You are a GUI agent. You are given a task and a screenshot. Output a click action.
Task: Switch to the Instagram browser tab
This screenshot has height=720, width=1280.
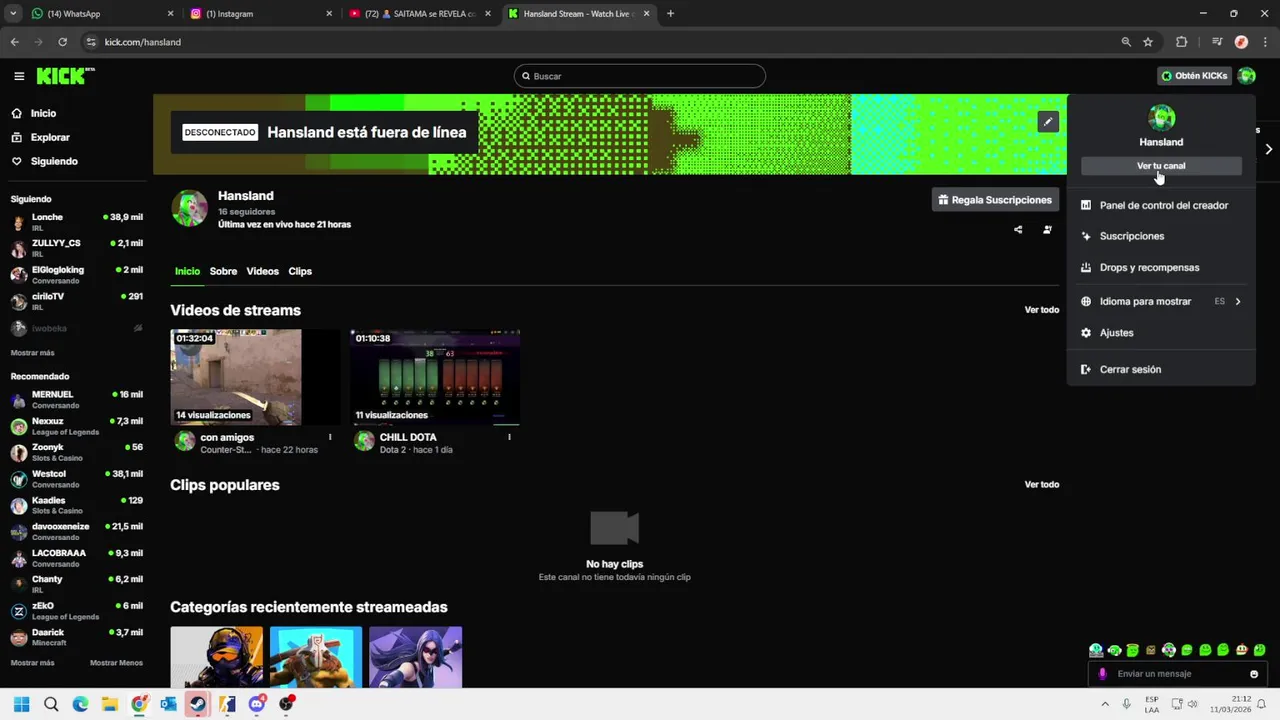click(260, 14)
